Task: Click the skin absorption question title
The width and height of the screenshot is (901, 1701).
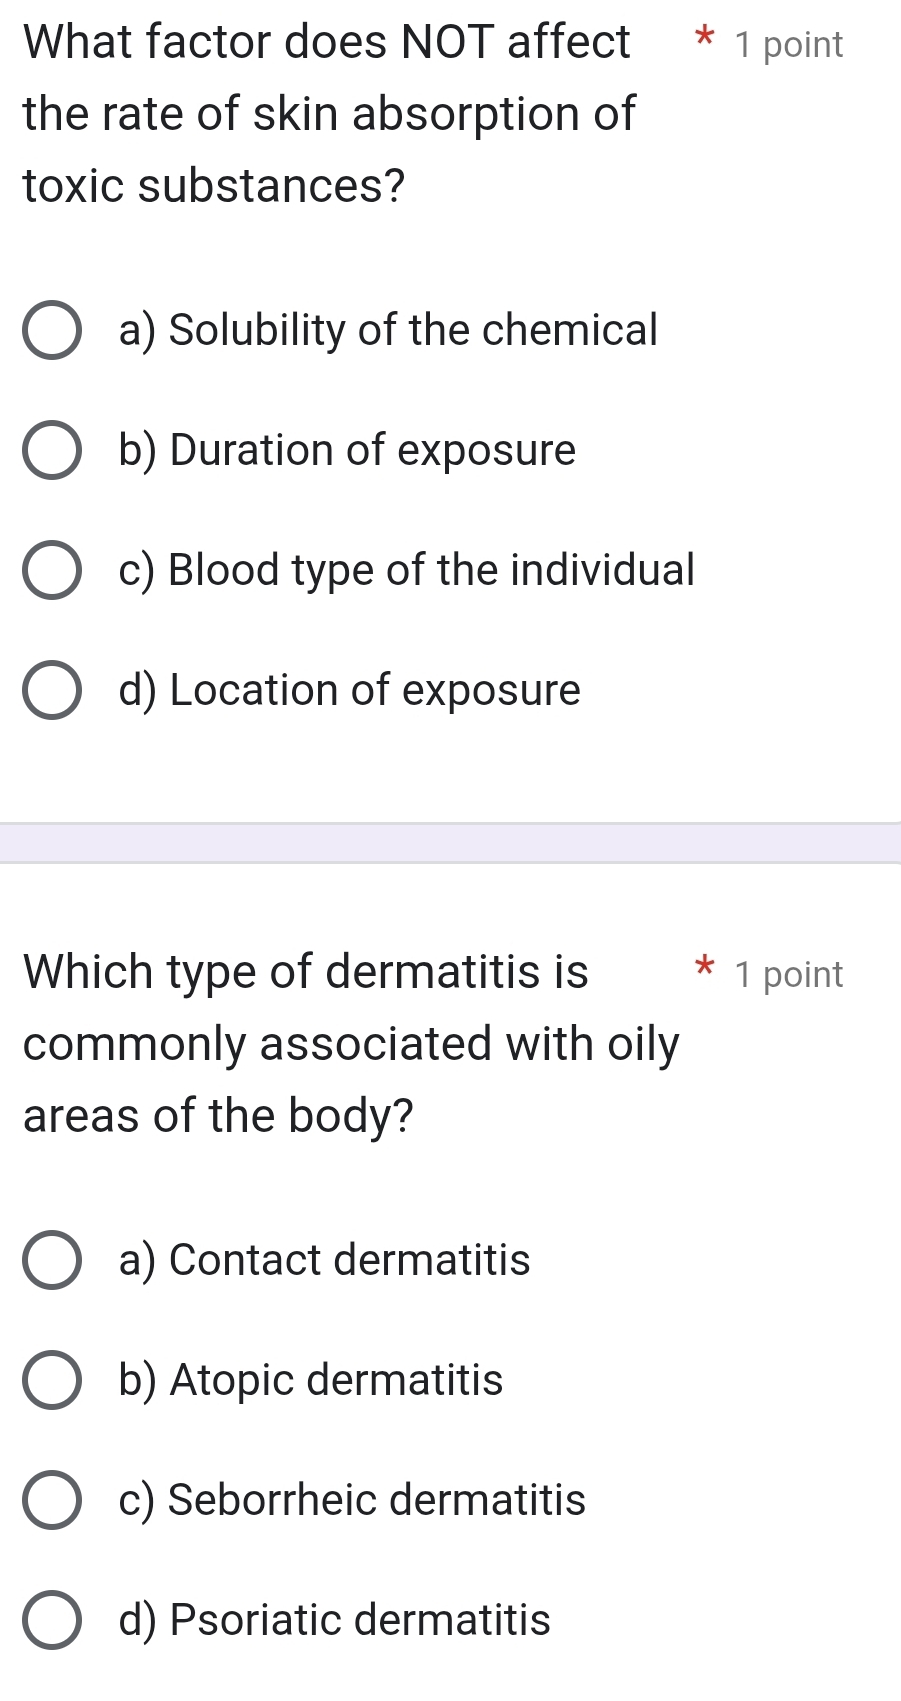Action: coord(329,114)
